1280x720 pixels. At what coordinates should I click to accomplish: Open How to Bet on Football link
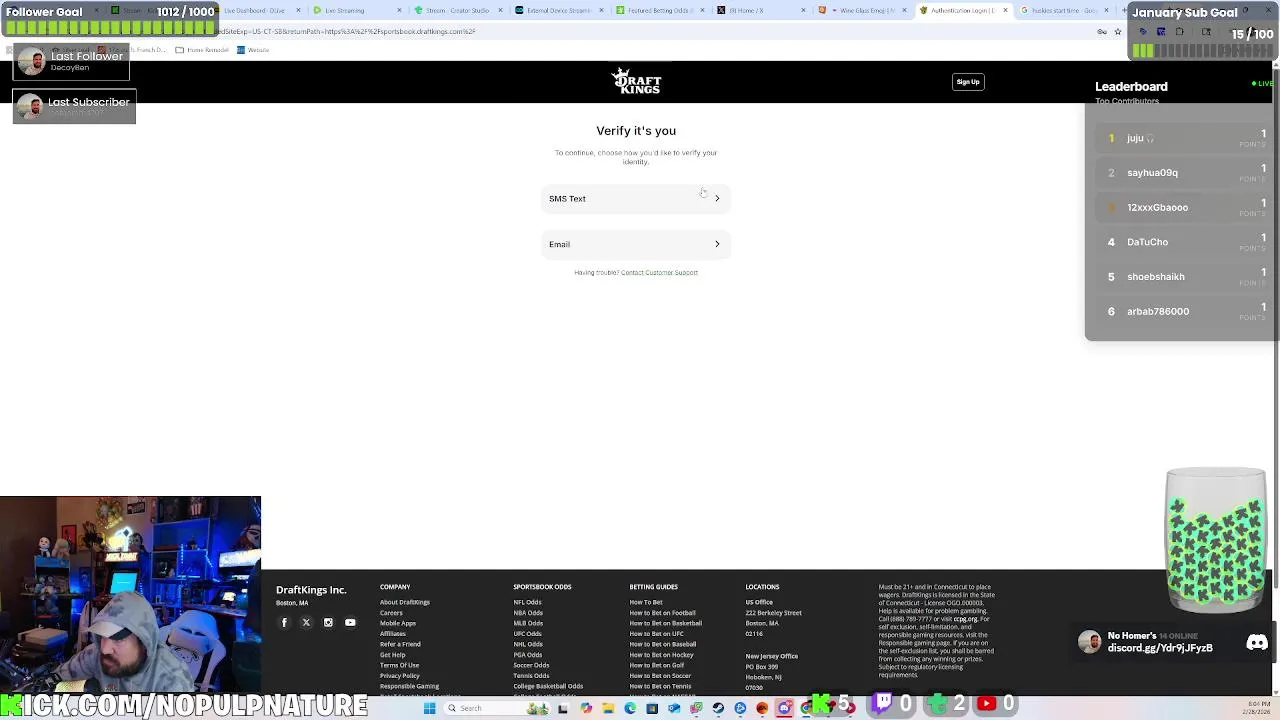(662, 613)
